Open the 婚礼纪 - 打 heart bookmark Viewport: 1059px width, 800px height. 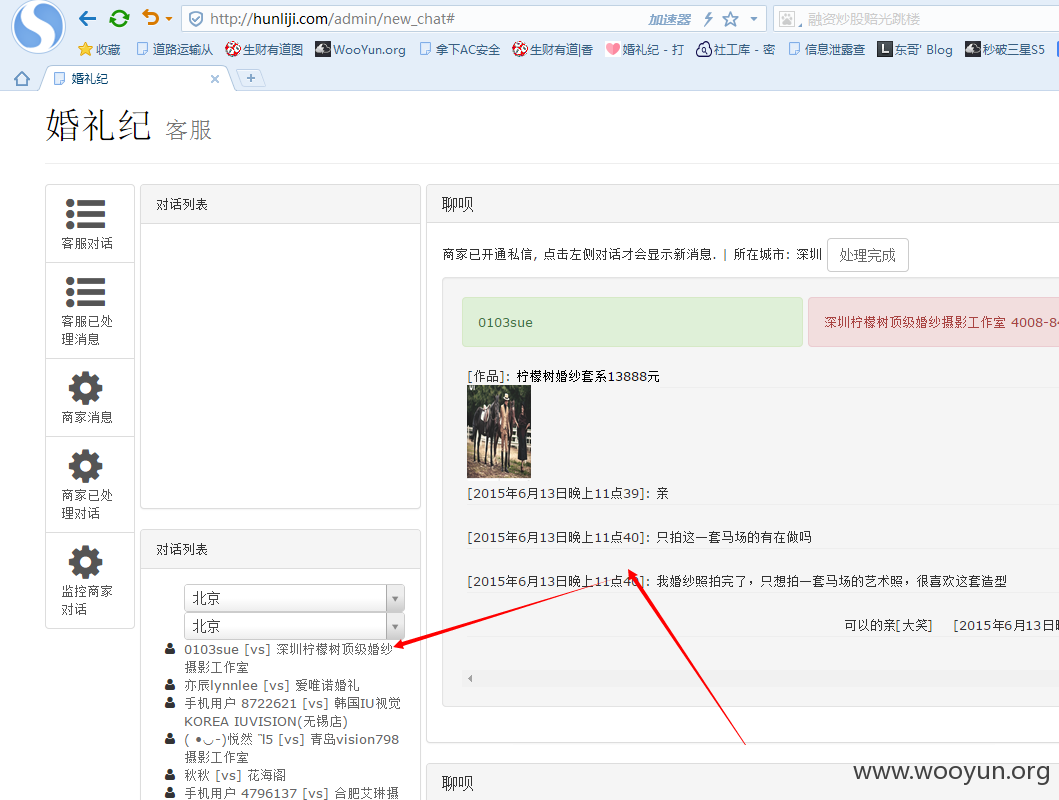coord(645,49)
